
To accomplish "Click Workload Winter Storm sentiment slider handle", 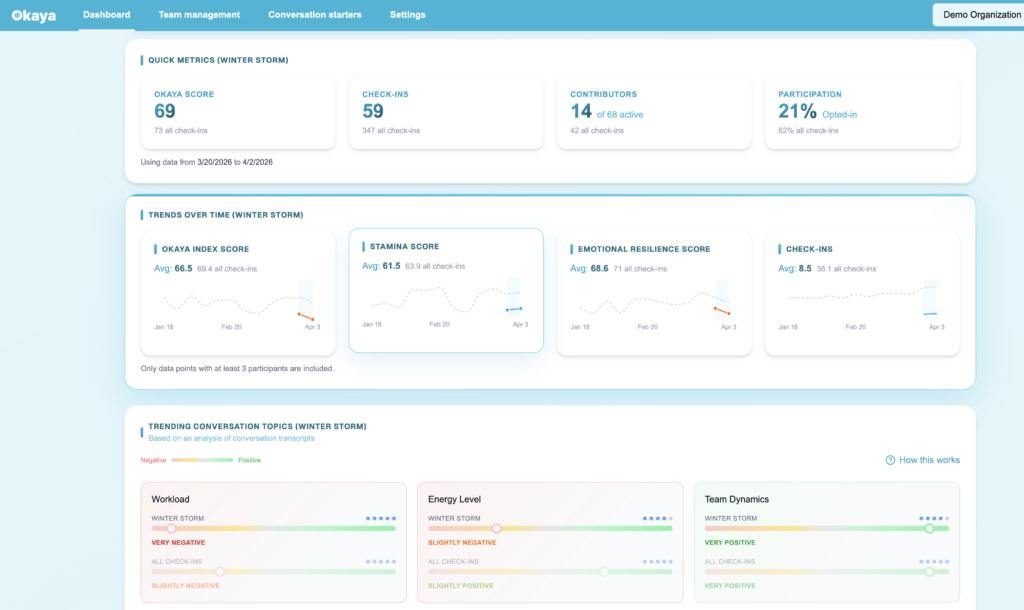I will pyautogui.click(x=171, y=528).
